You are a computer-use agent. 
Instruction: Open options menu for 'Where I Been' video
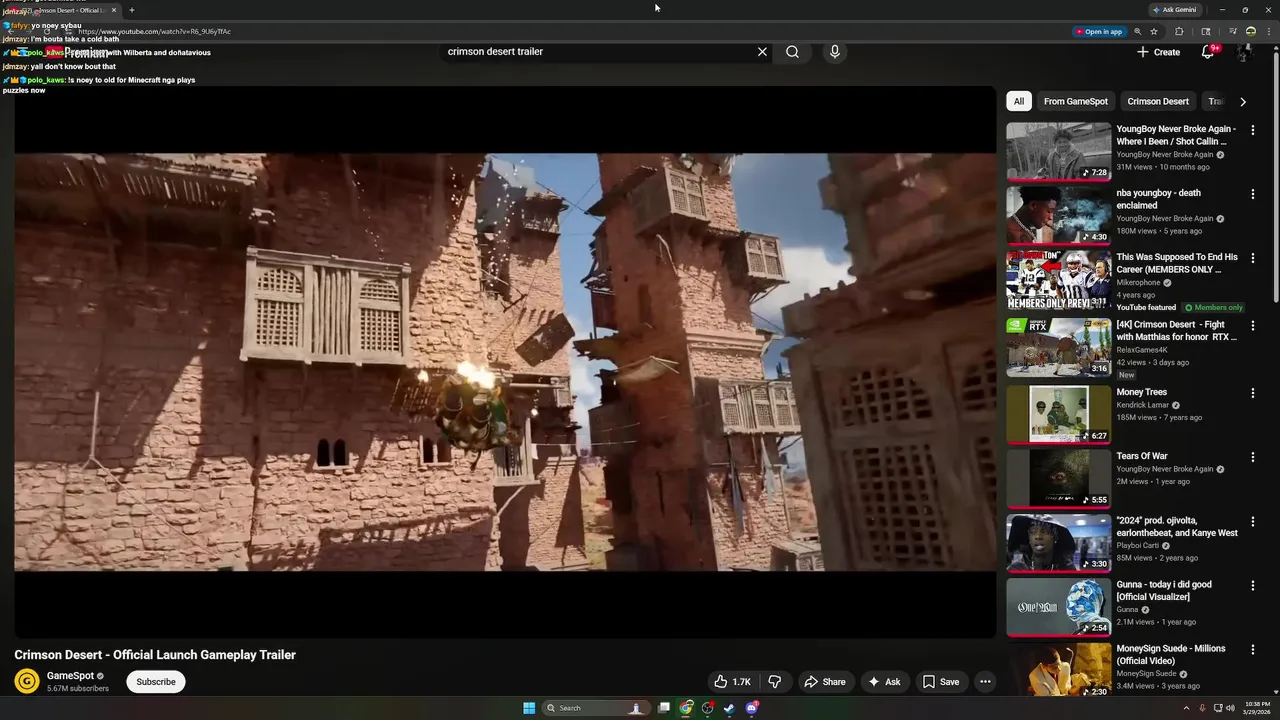coord(1252,130)
